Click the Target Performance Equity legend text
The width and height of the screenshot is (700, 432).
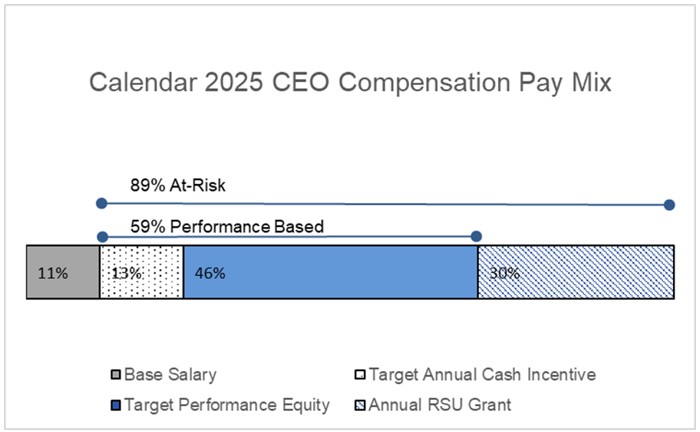pyautogui.click(x=227, y=405)
